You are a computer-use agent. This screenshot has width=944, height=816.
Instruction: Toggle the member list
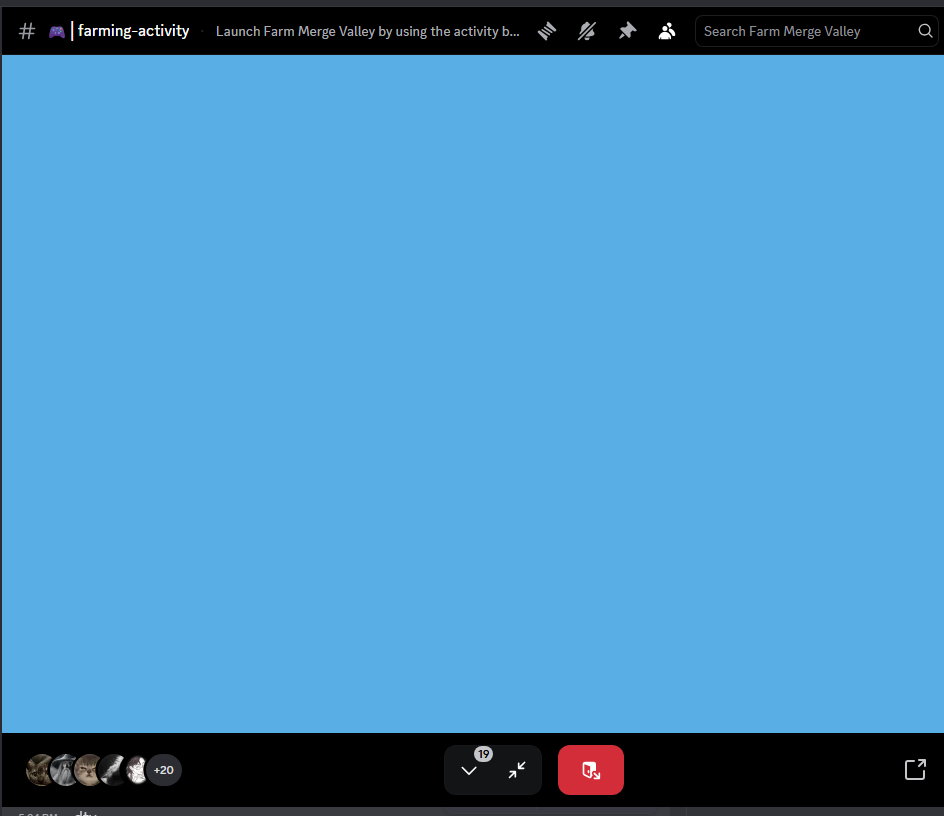tap(667, 31)
